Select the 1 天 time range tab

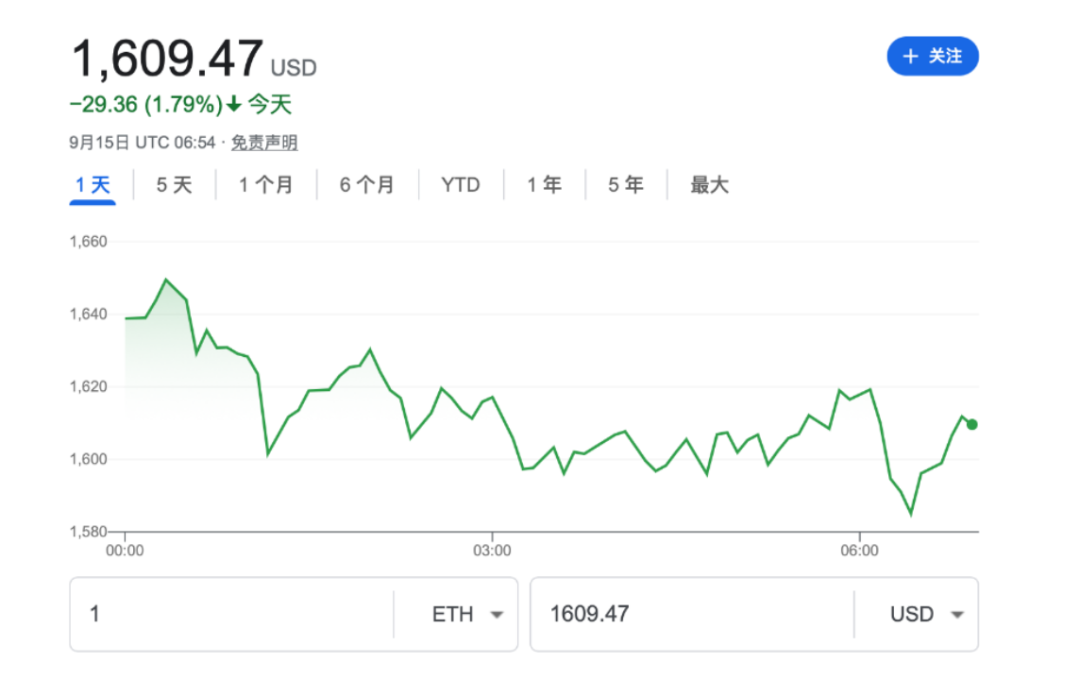tap(92, 185)
